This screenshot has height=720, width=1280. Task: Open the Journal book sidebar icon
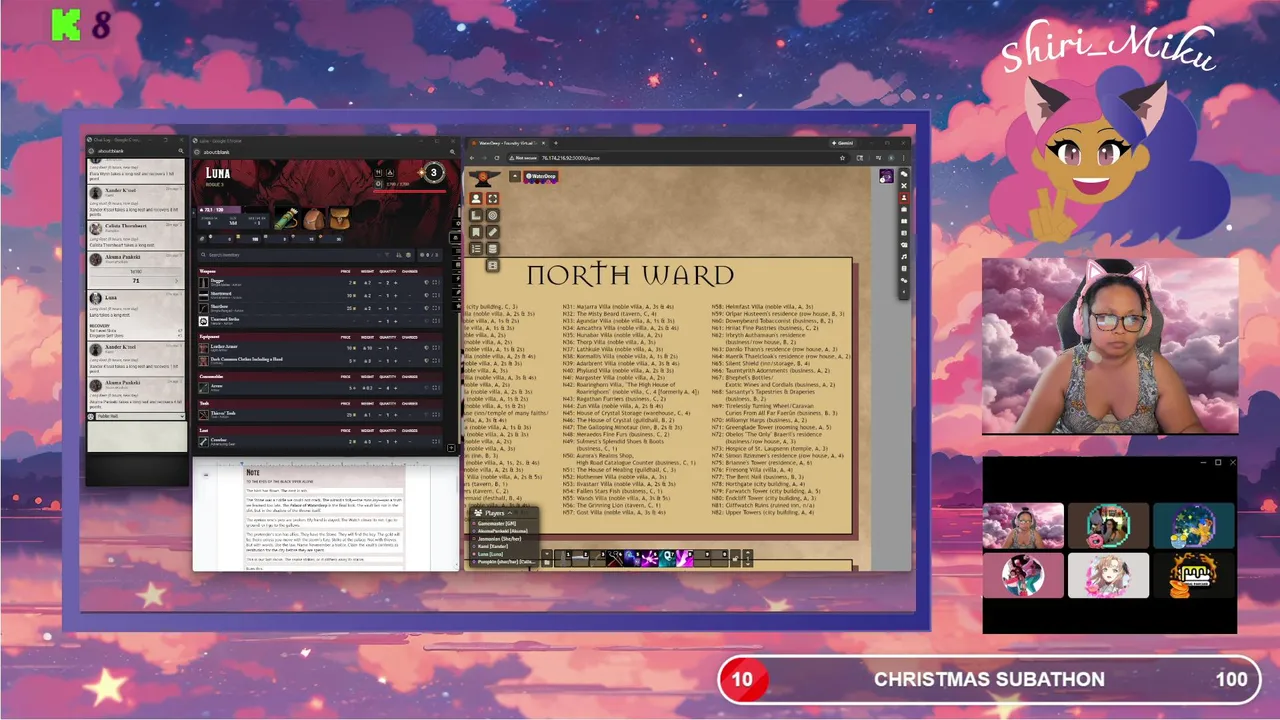[903, 221]
